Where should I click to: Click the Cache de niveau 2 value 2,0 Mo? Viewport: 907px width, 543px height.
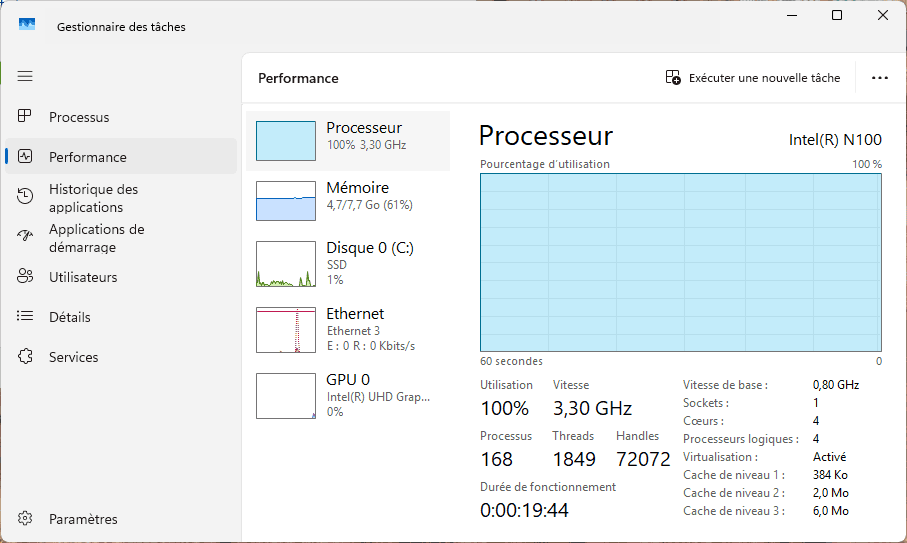(x=831, y=493)
